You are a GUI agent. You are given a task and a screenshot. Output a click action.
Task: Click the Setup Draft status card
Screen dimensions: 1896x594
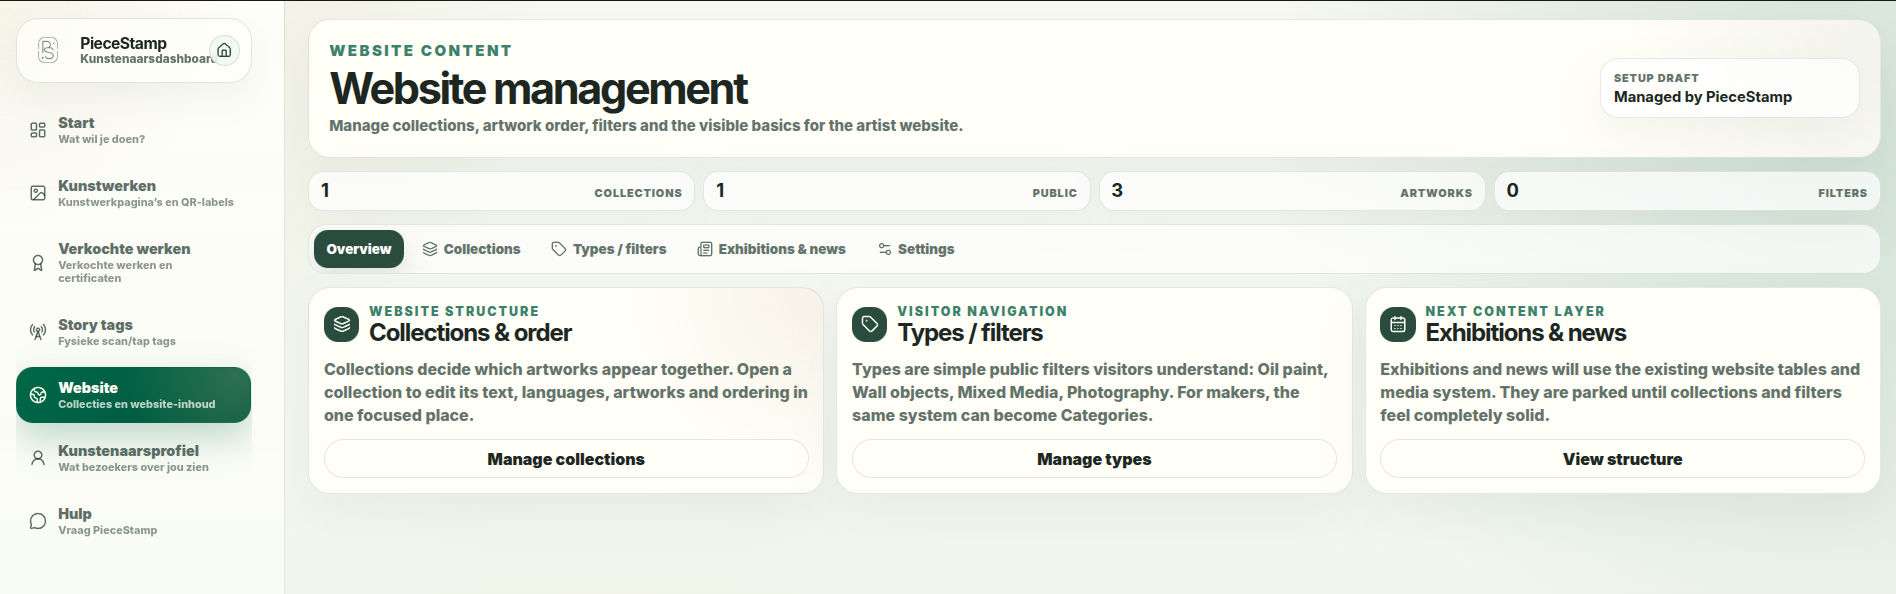tap(1729, 88)
